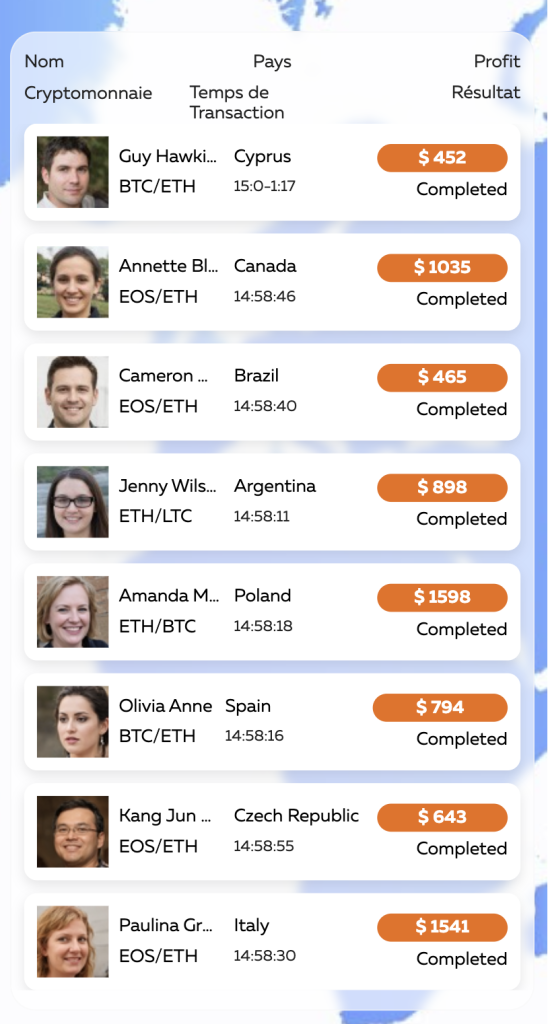Click Jenny Wilson's avatar with glasses
This screenshot has height=1024, width=548.
click(x=73, y=502)
